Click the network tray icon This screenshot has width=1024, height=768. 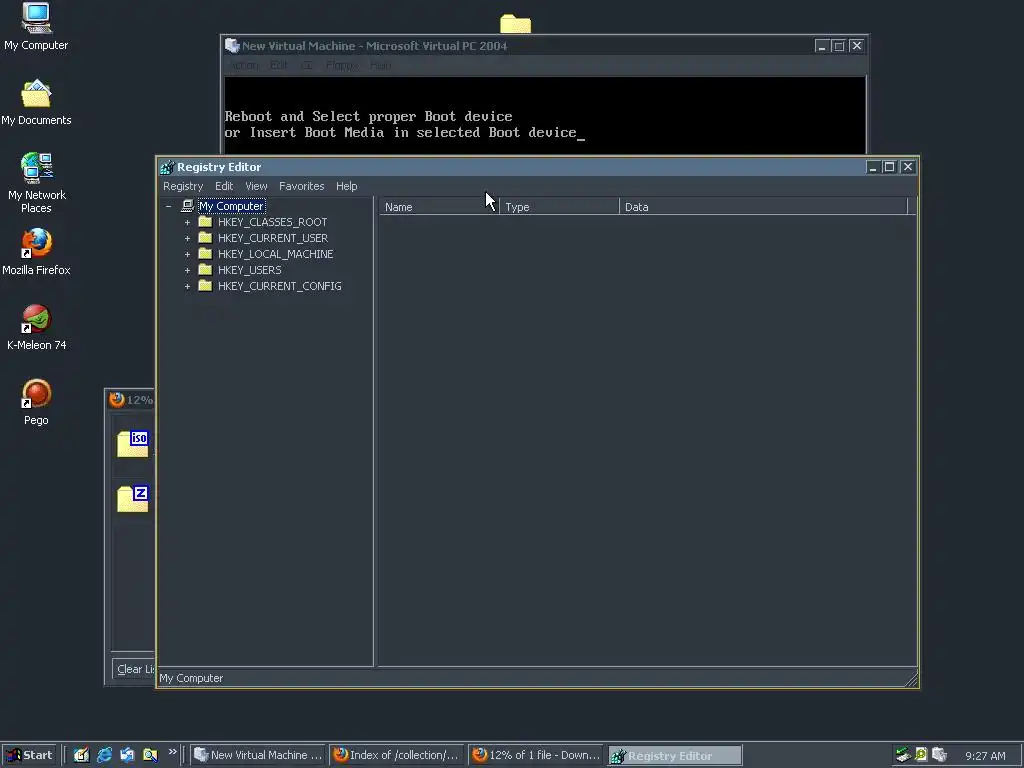click(903, 755)
